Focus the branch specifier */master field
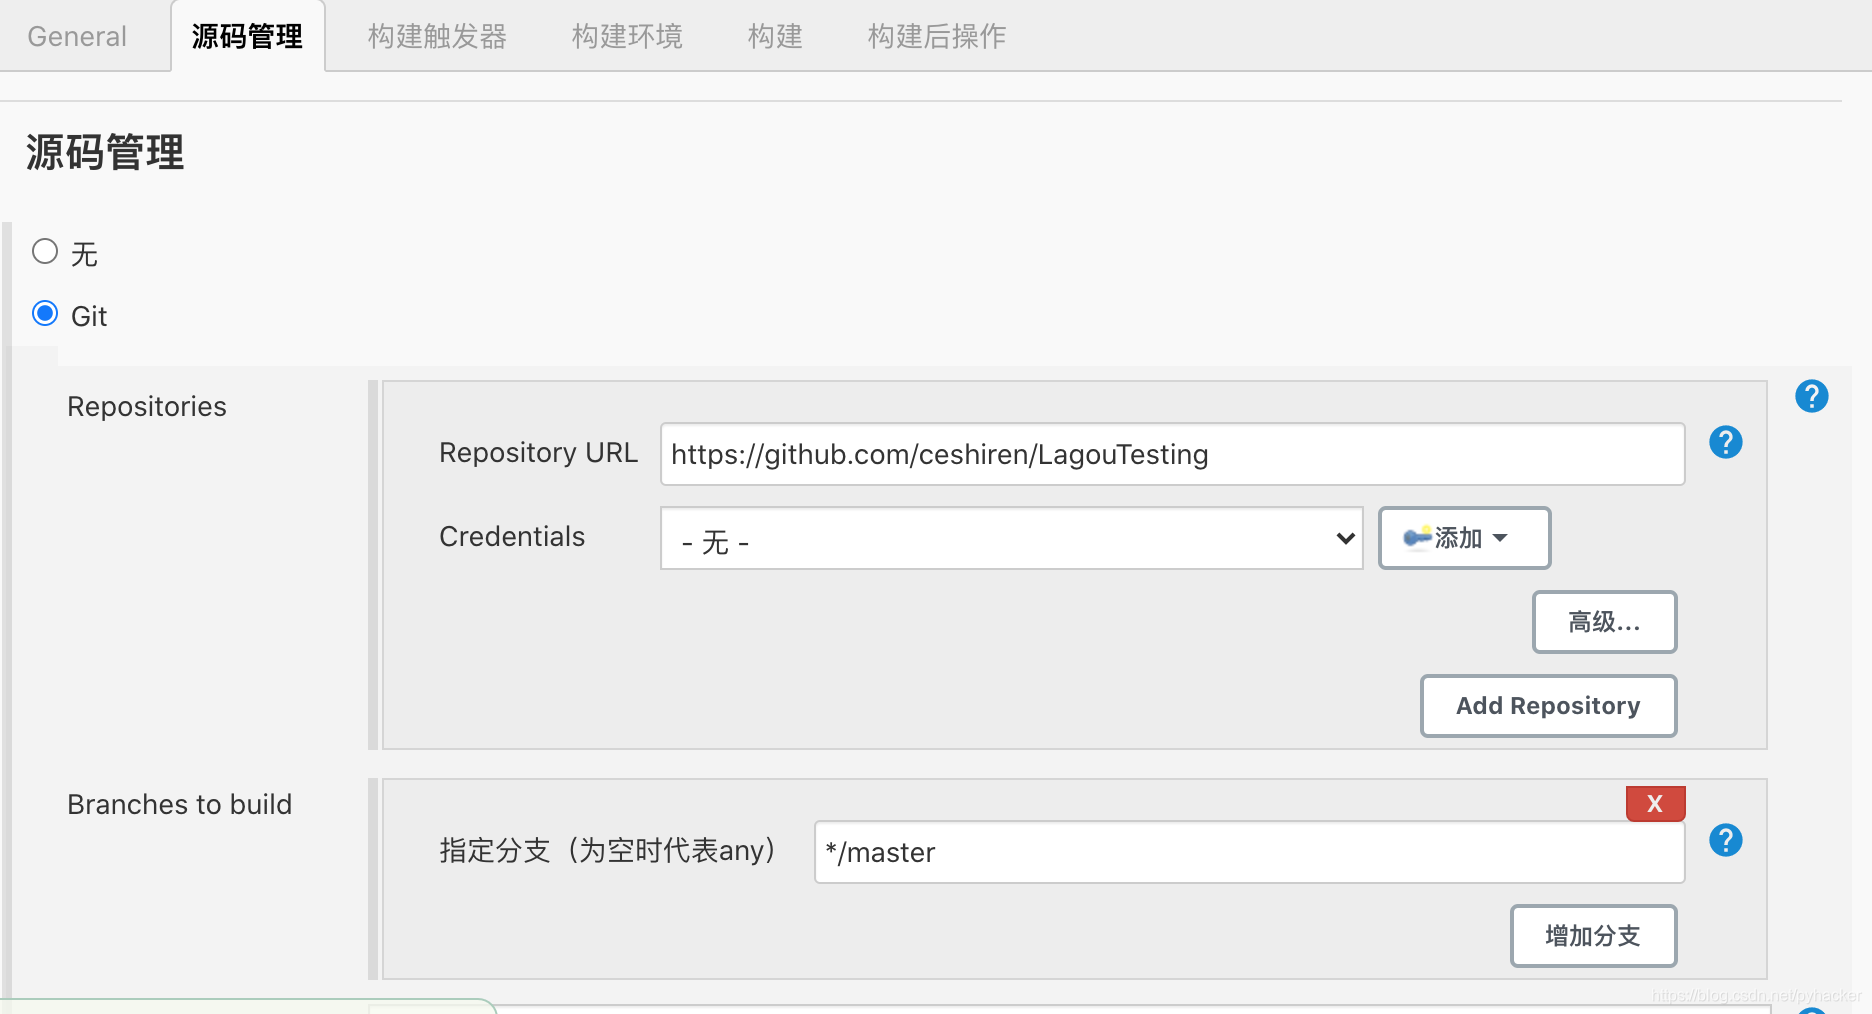The height and width of the screenshot is (1014, 1872). point(1249,852)
